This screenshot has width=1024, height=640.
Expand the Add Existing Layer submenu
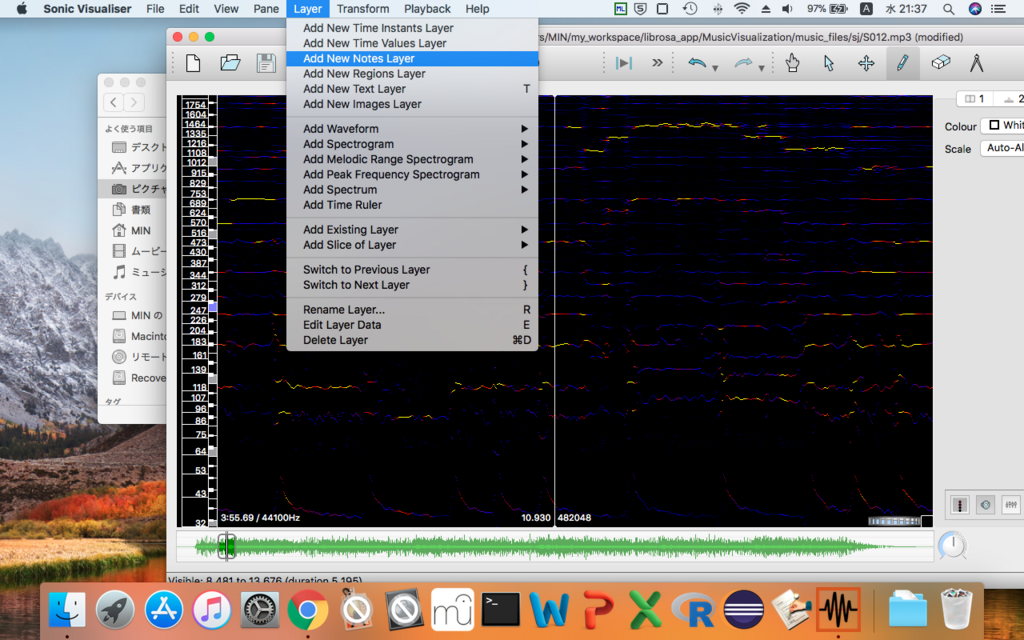(412, 229)
